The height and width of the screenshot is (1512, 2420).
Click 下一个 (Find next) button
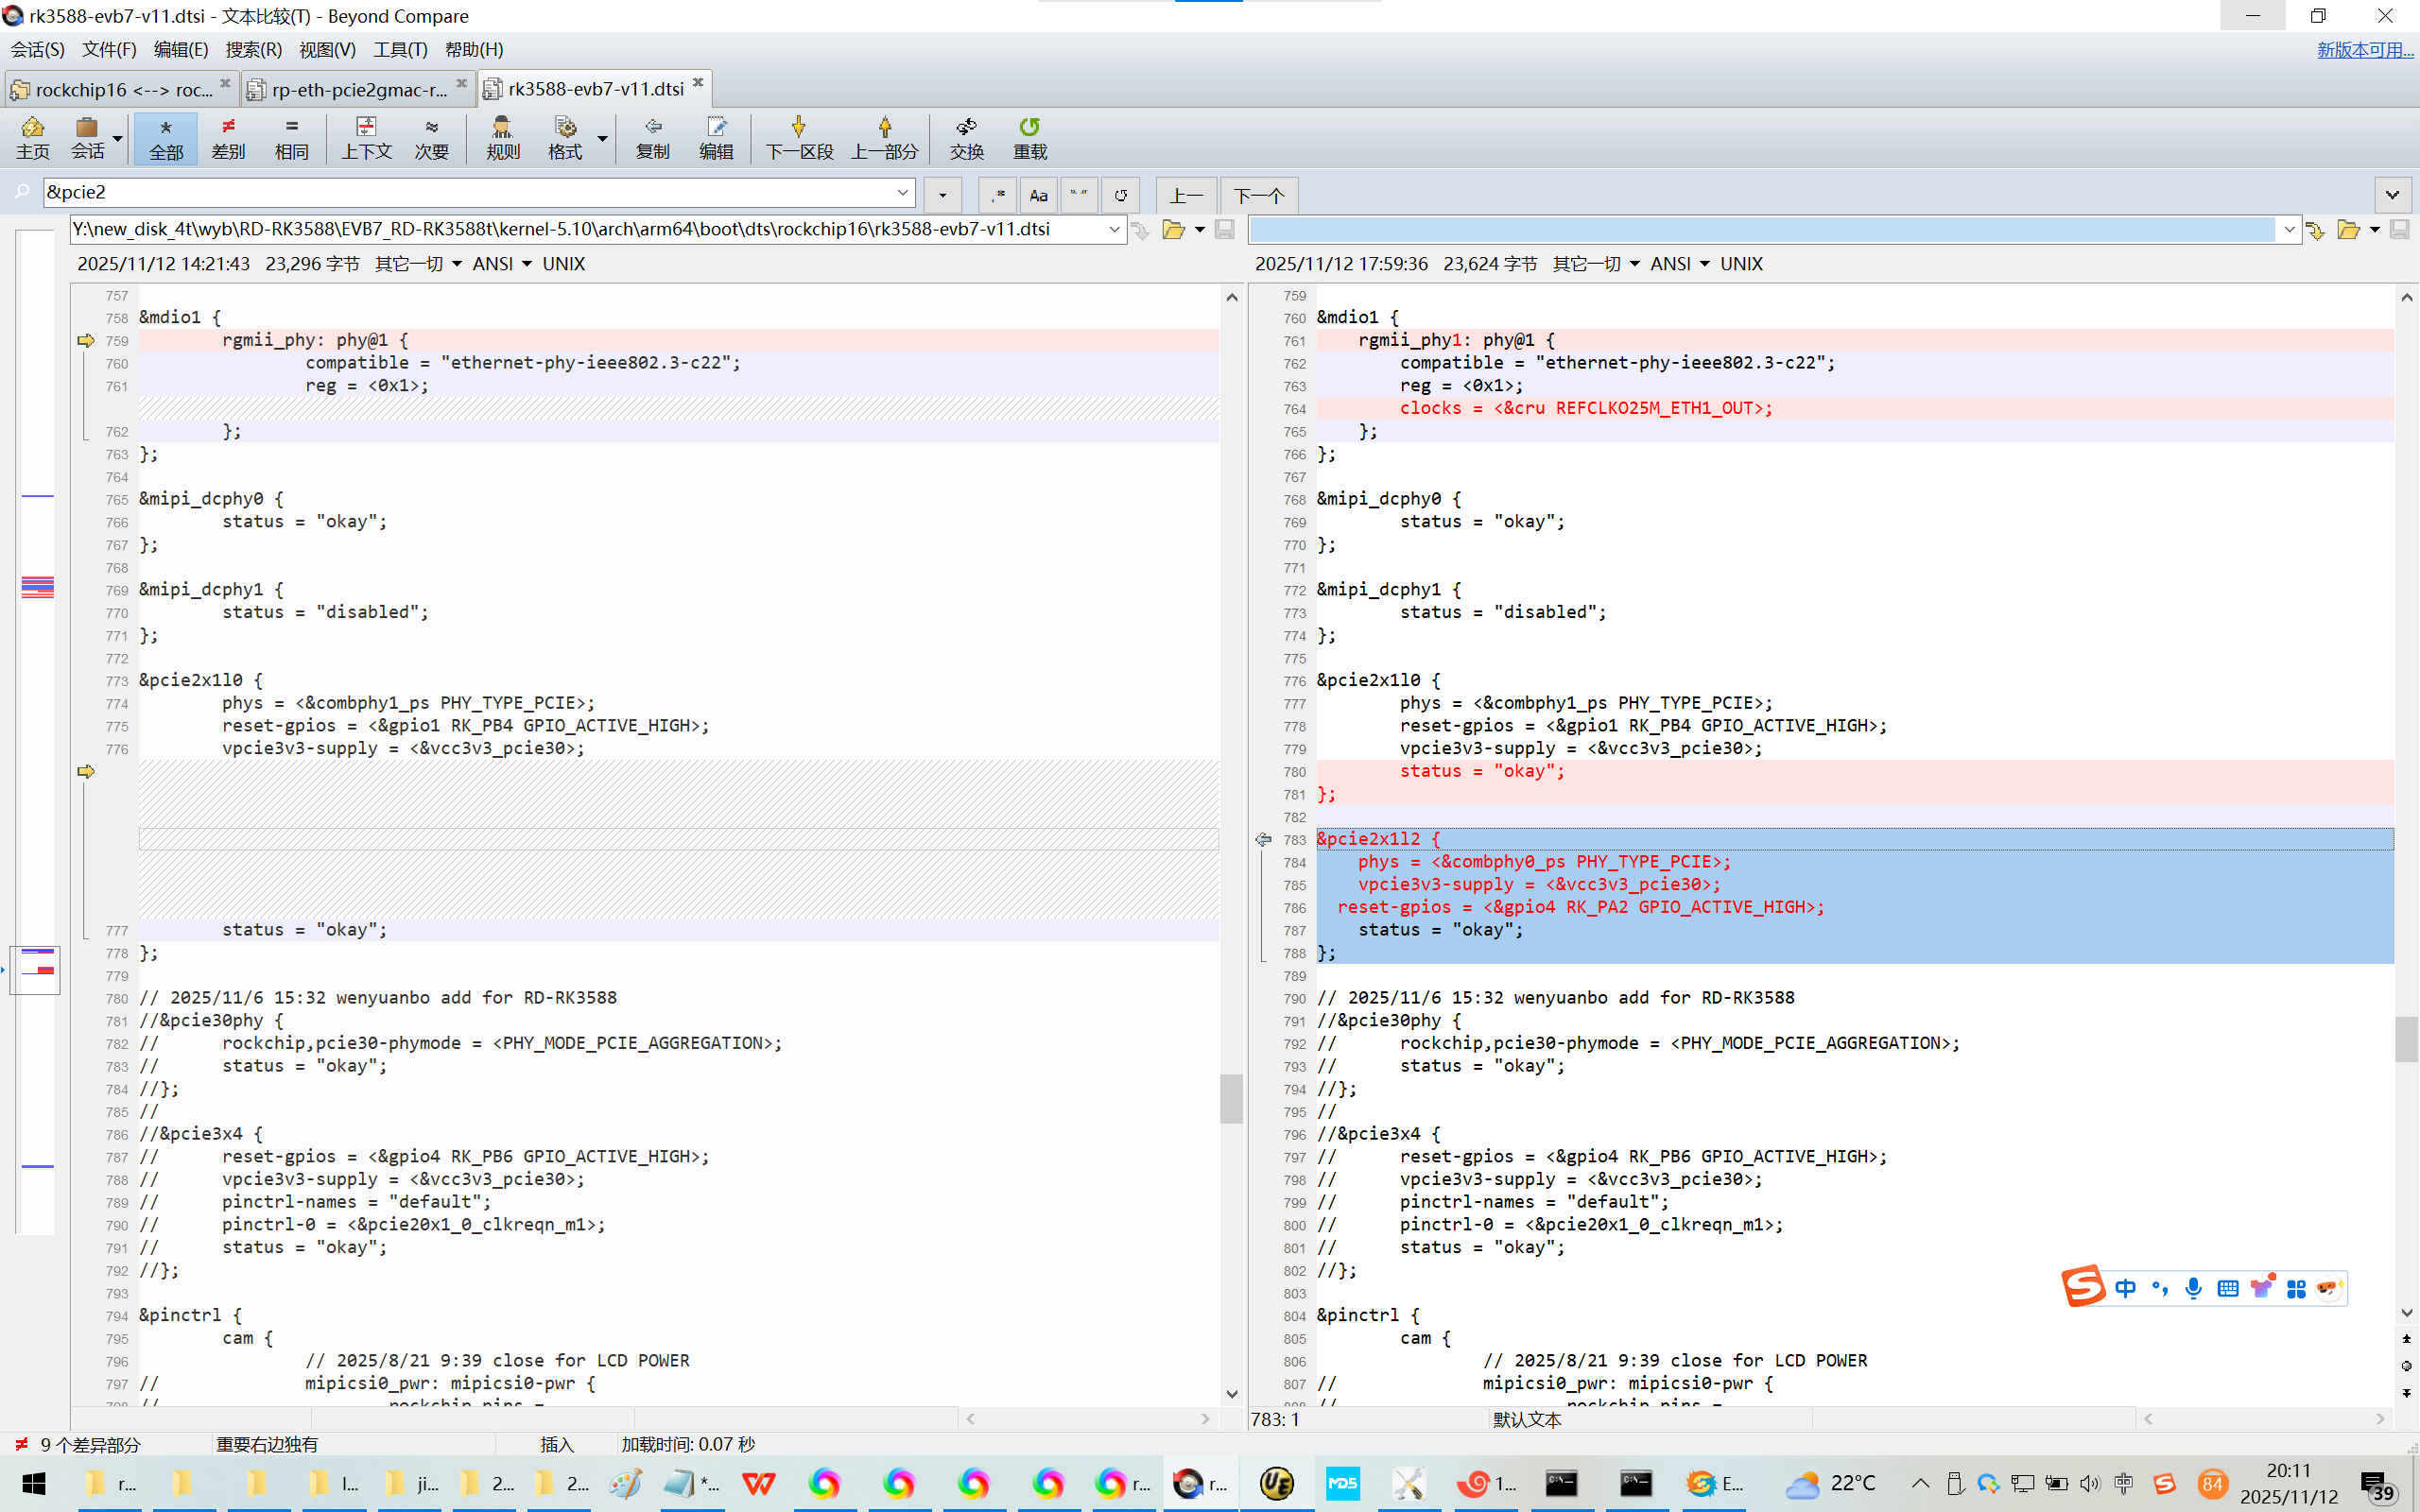(x=1258, y=195)
